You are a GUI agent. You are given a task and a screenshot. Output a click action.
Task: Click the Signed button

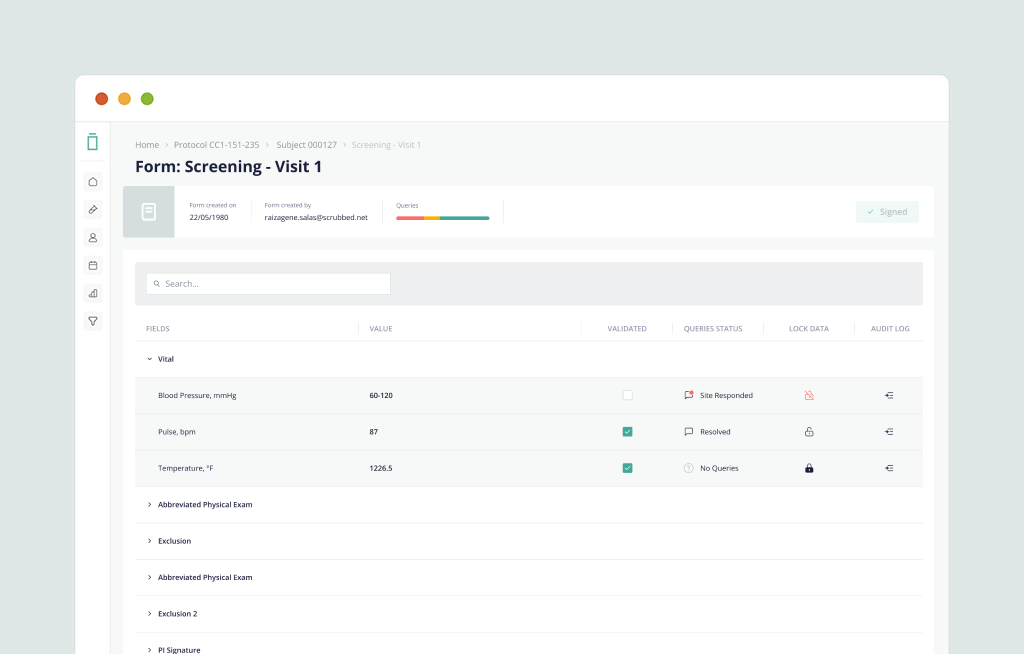pos(887,212)
